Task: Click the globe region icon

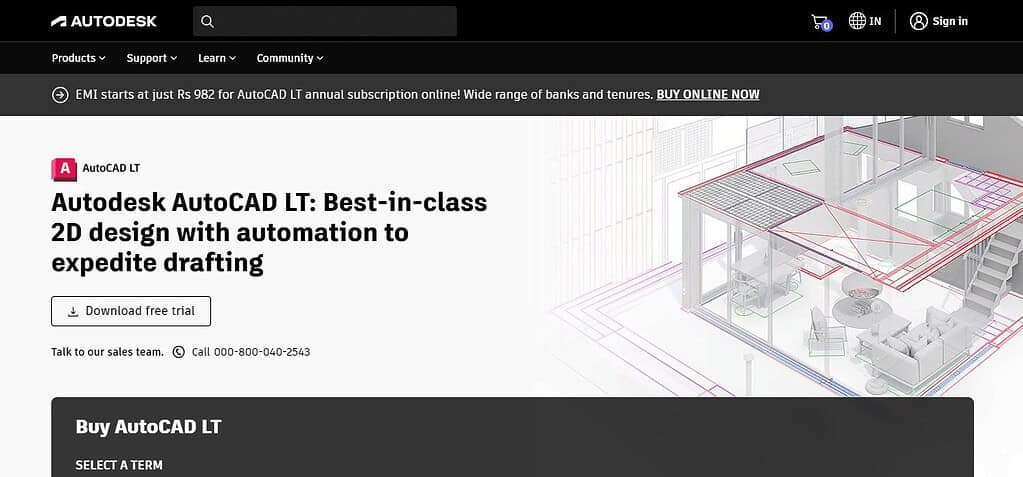Action: click(857, 21)
